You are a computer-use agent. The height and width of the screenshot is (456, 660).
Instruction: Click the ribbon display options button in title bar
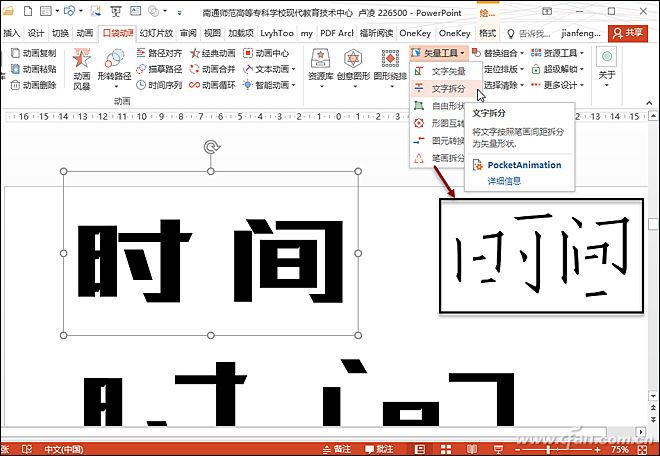(547, 11)
